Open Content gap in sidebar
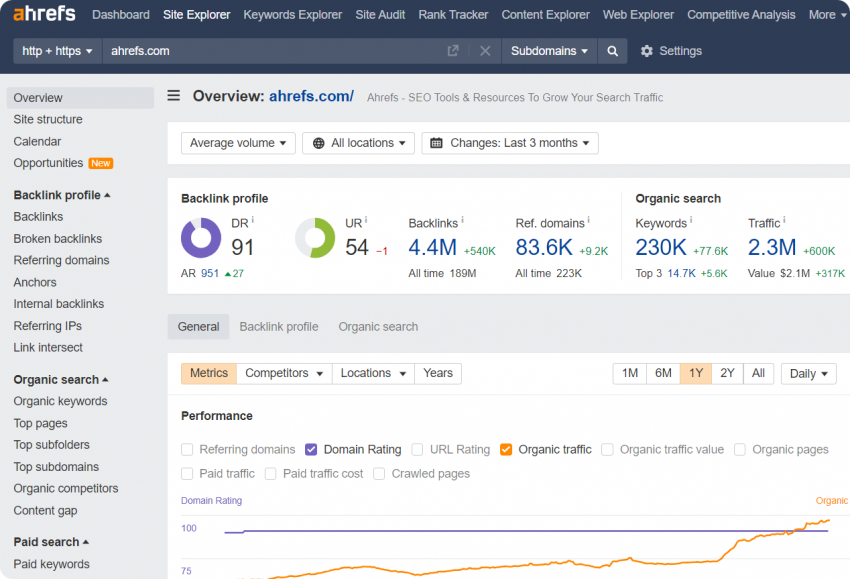The image size is (850, 579). pyautogui.click(x=46, y=510)
